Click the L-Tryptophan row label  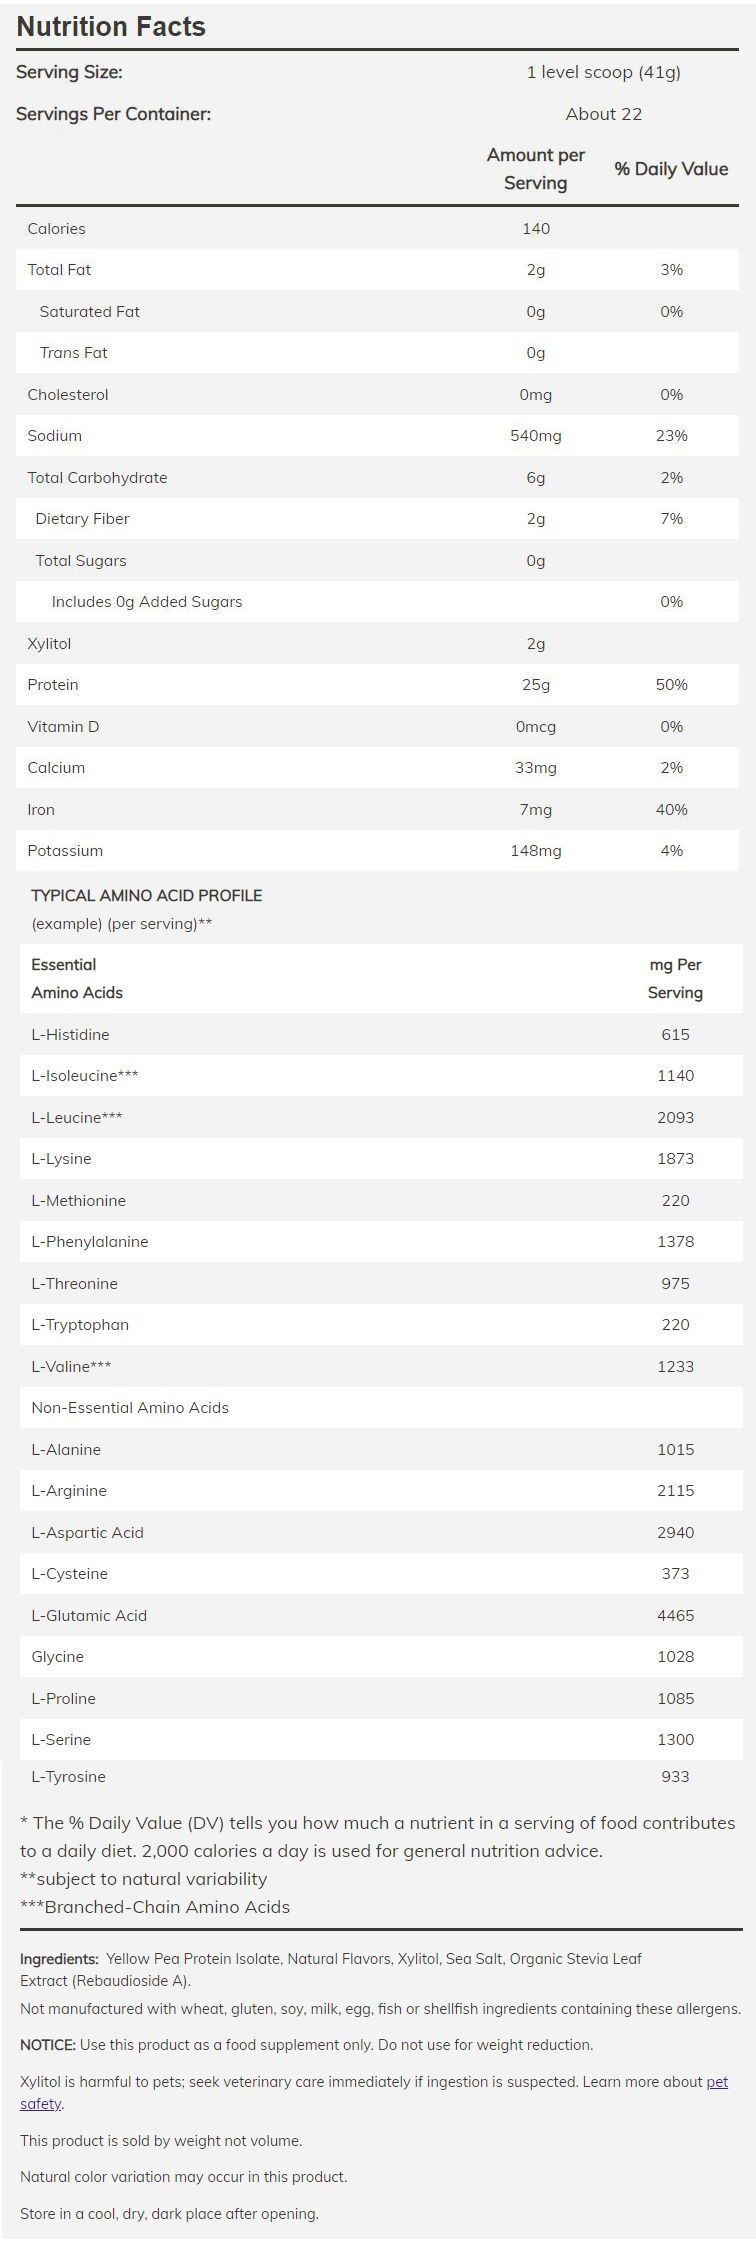(x=80, y=1325)
